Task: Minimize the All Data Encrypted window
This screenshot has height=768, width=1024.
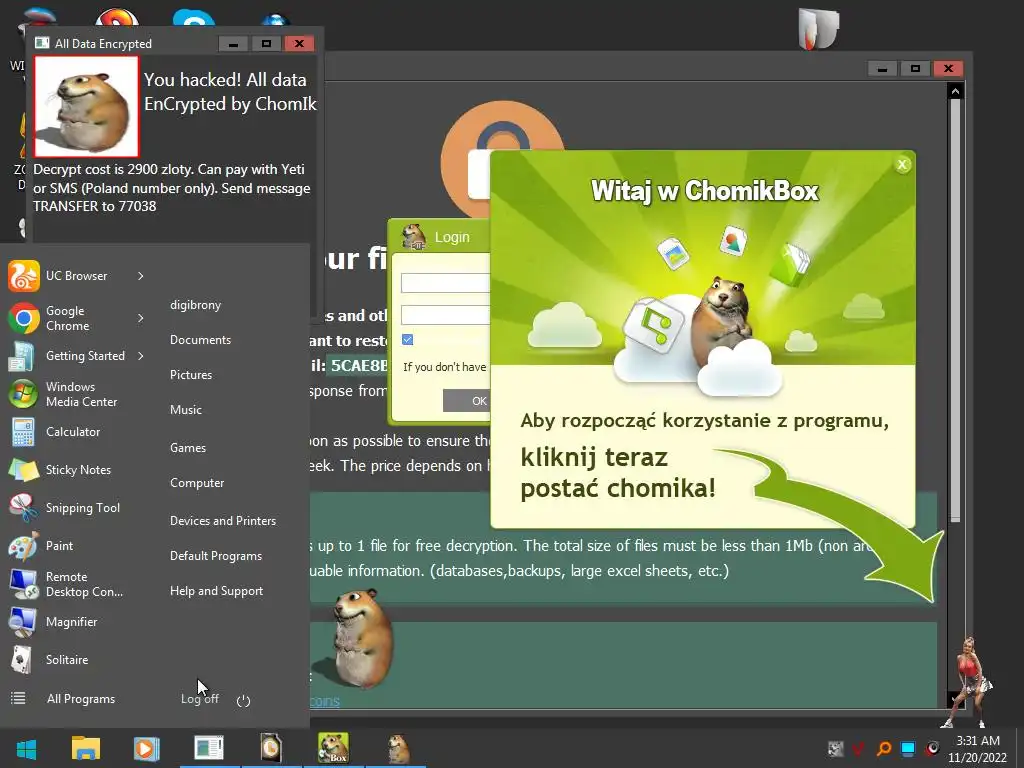Action: point(233,44)
